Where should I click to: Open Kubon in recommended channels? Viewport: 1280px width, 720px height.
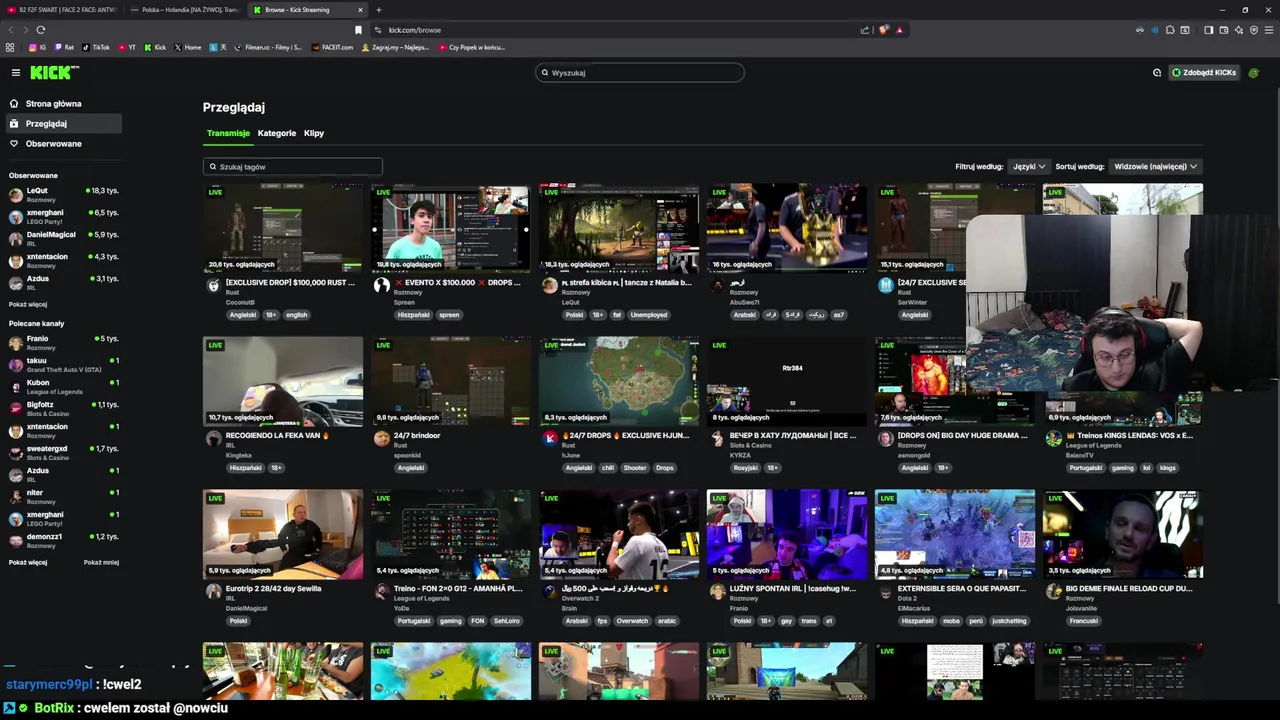pos(64,386)
